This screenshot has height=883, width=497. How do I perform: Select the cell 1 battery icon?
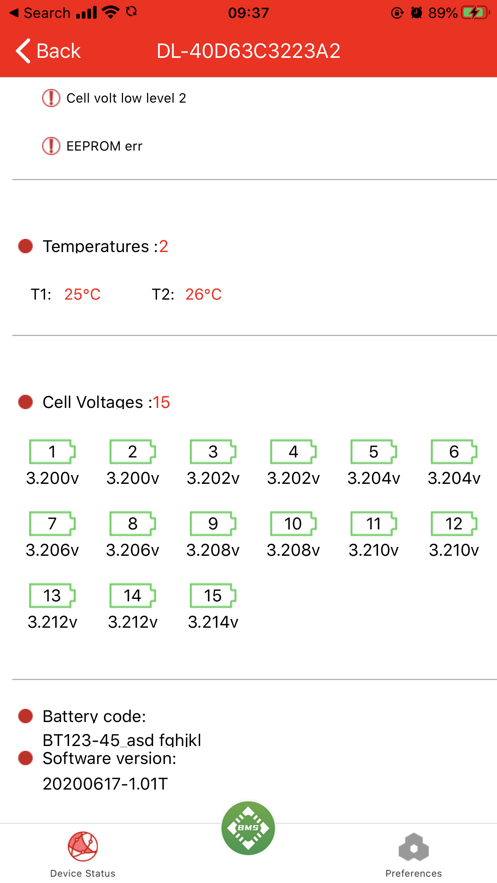(52, 452)
